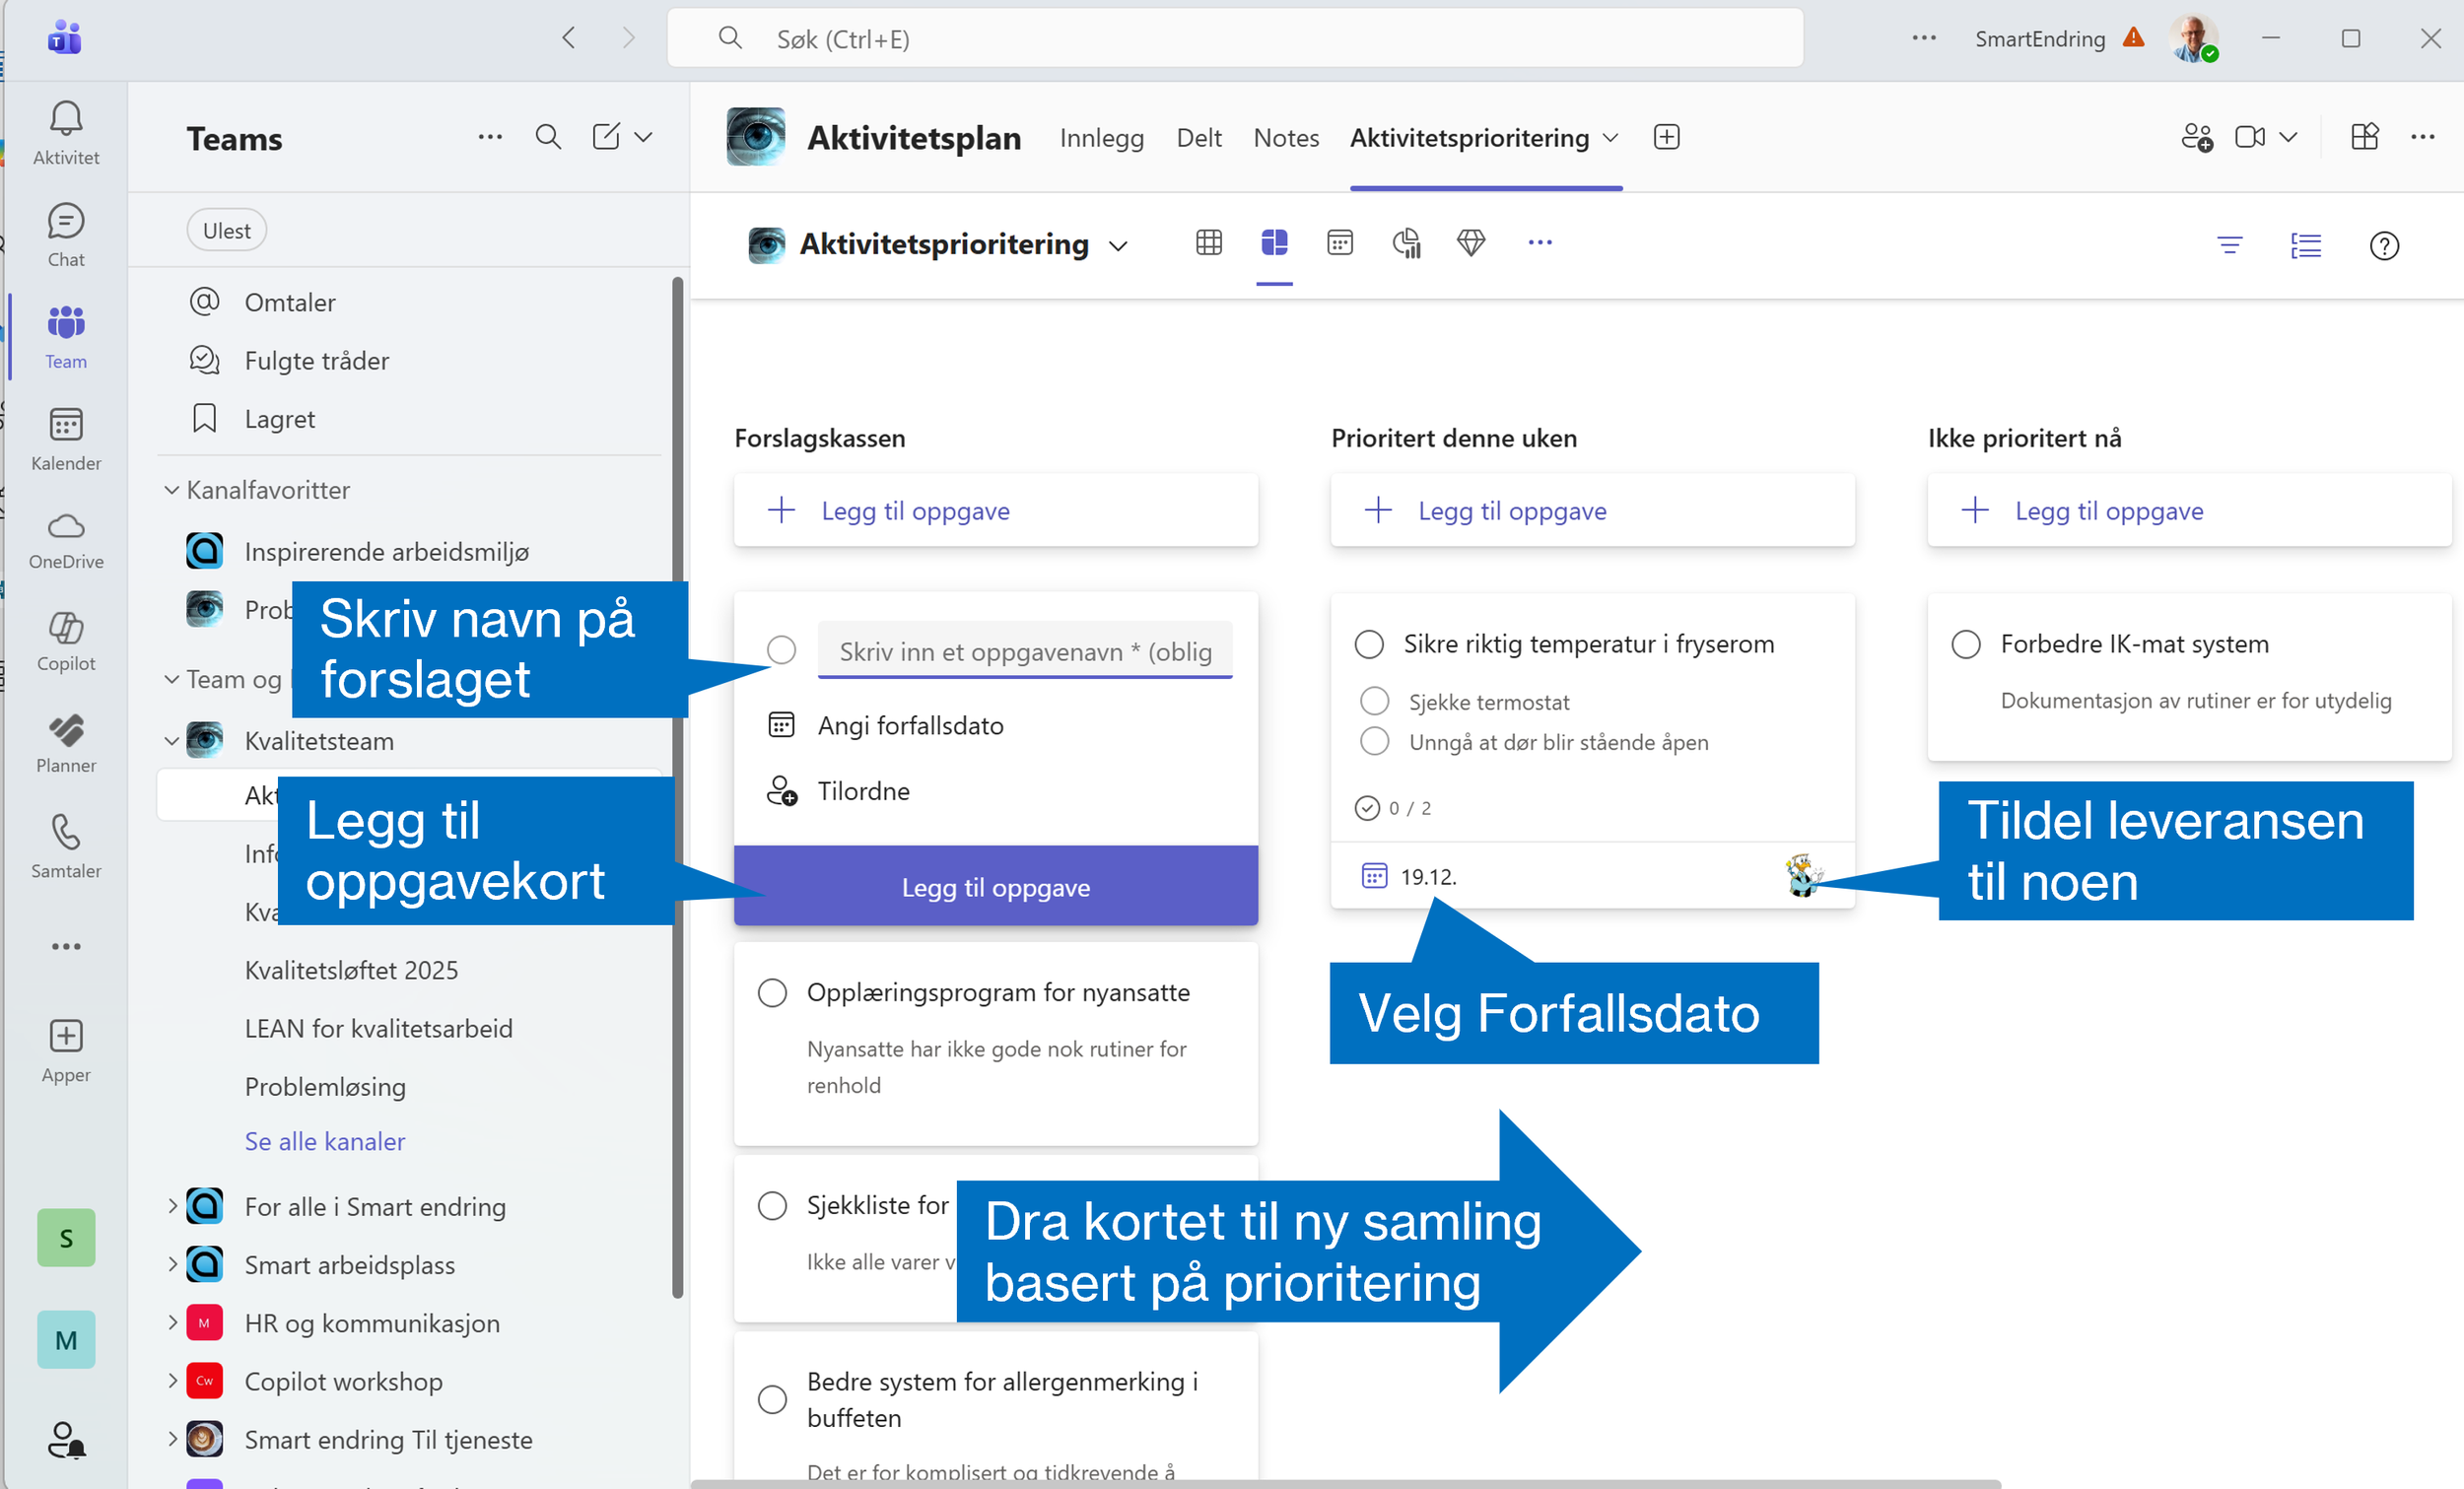Open Copilot from the left rail

(66, 641)
